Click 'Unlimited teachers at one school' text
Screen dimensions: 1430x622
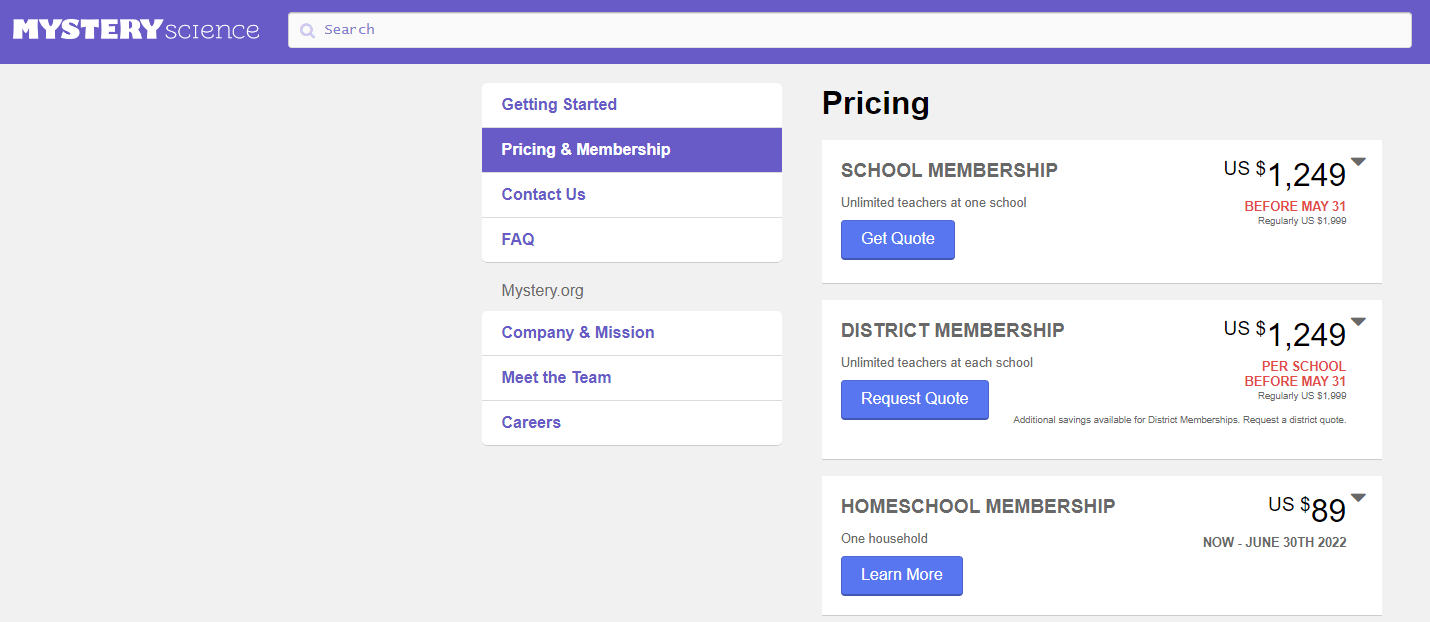pyautogui.click(x=934, y=203)
